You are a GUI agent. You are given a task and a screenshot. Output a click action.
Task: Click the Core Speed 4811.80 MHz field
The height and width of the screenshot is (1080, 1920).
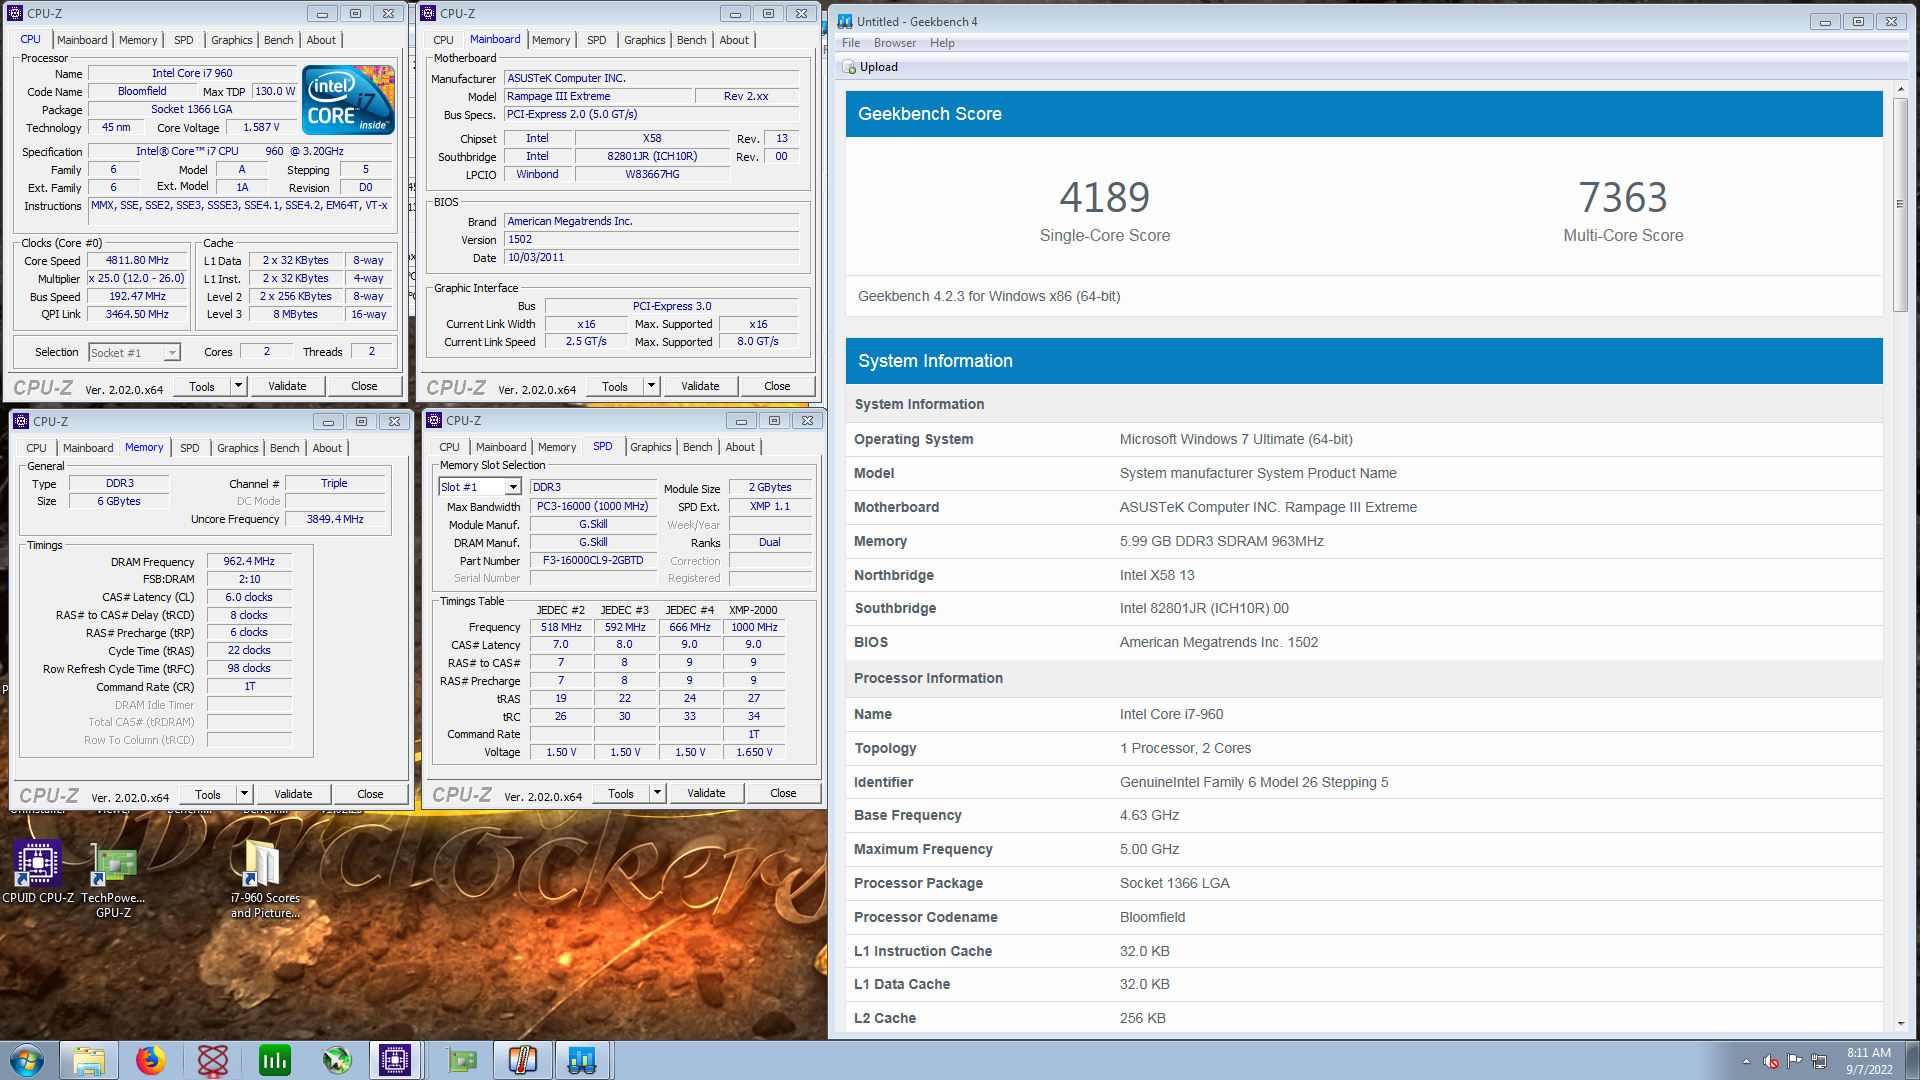pos(138,260)
